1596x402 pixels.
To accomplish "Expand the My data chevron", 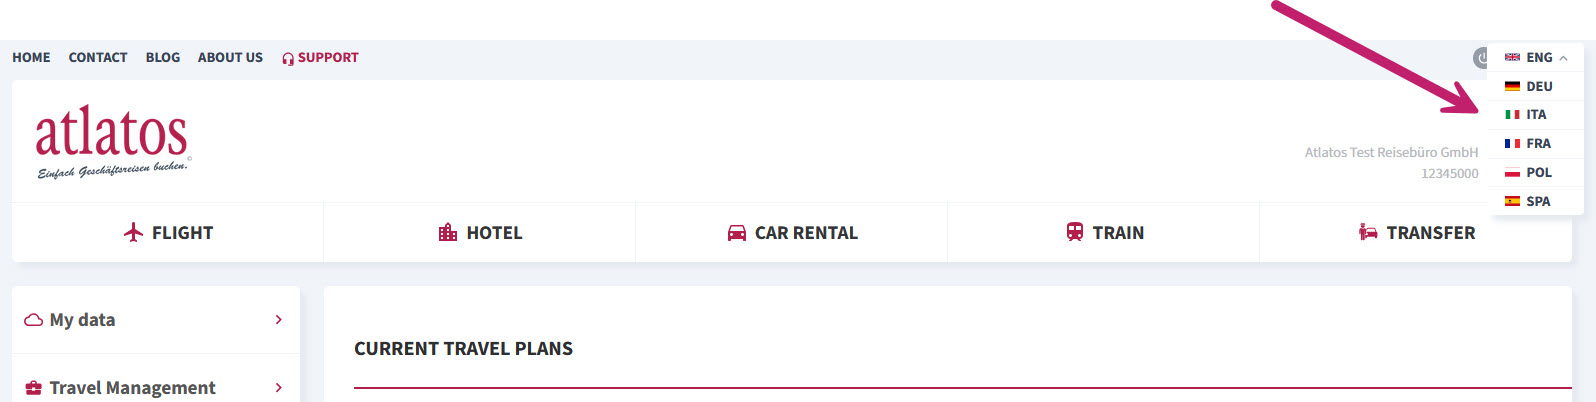I will pyautogui.click(x=278, y=320).
